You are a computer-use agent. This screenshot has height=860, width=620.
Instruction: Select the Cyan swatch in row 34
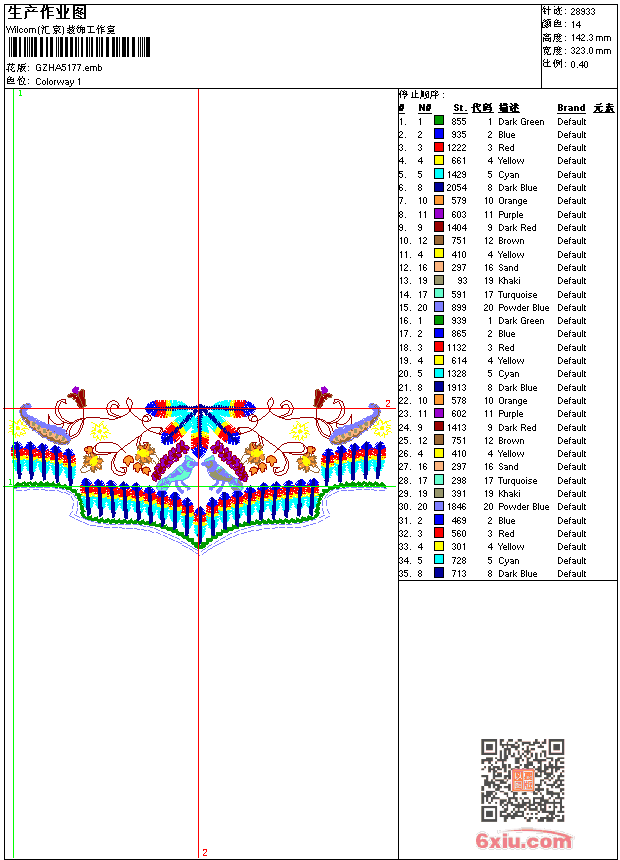pyautogui.click(x=439, y=559)
